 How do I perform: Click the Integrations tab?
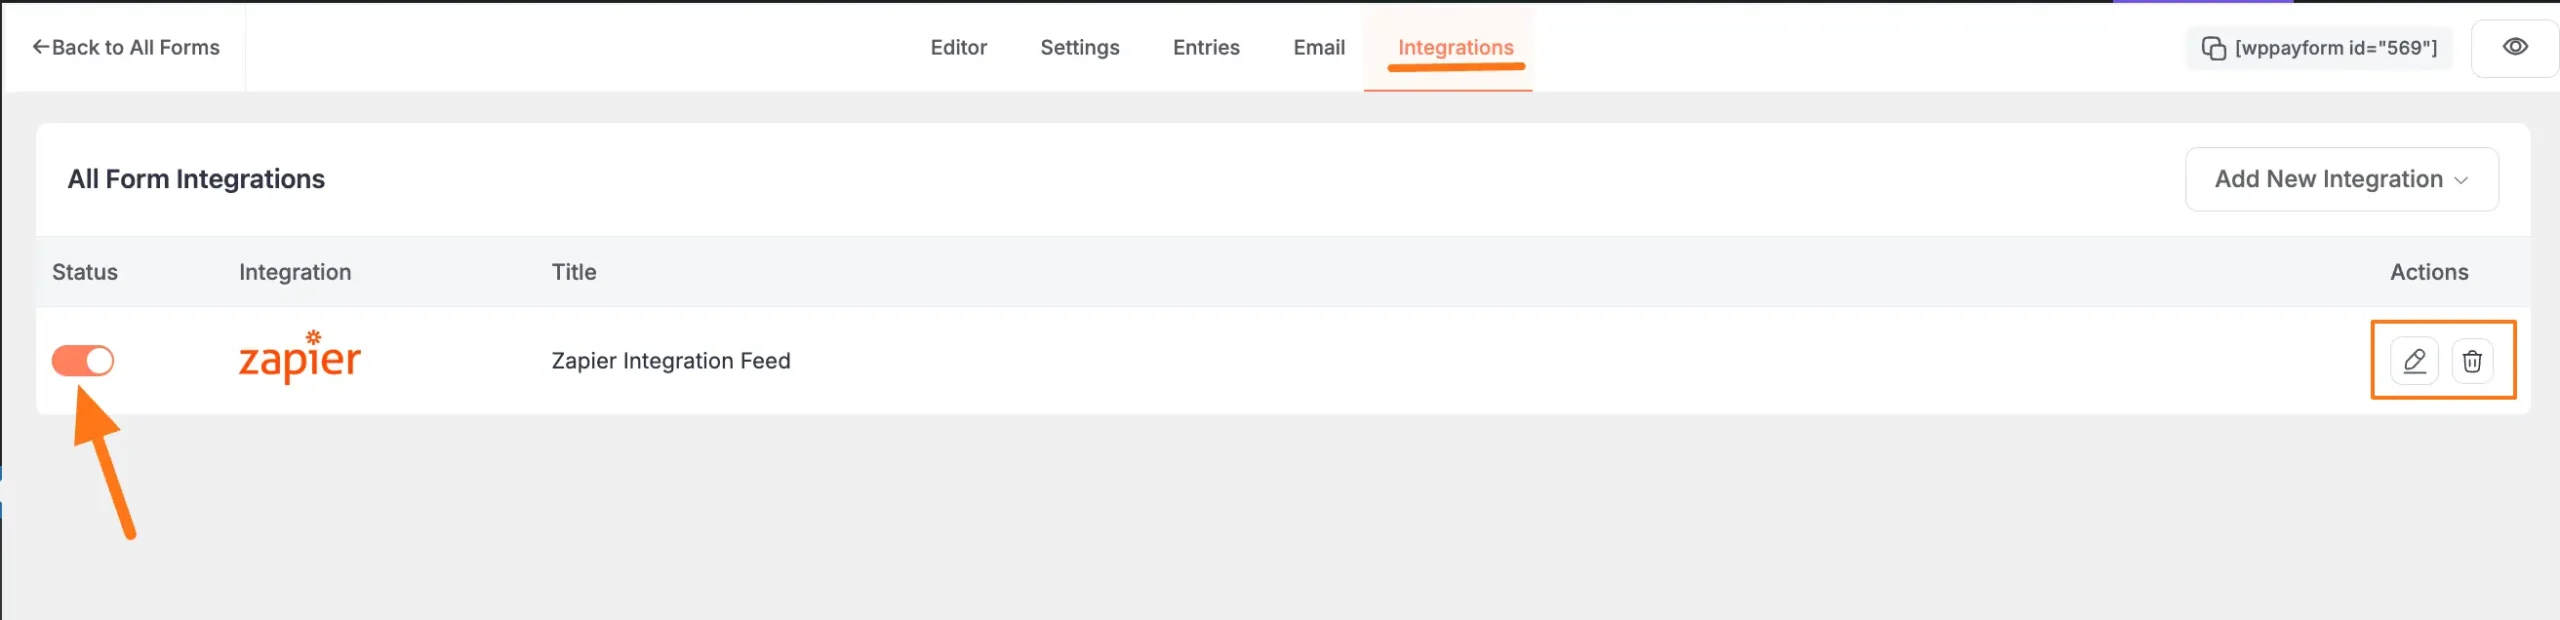coord(1455,47)
